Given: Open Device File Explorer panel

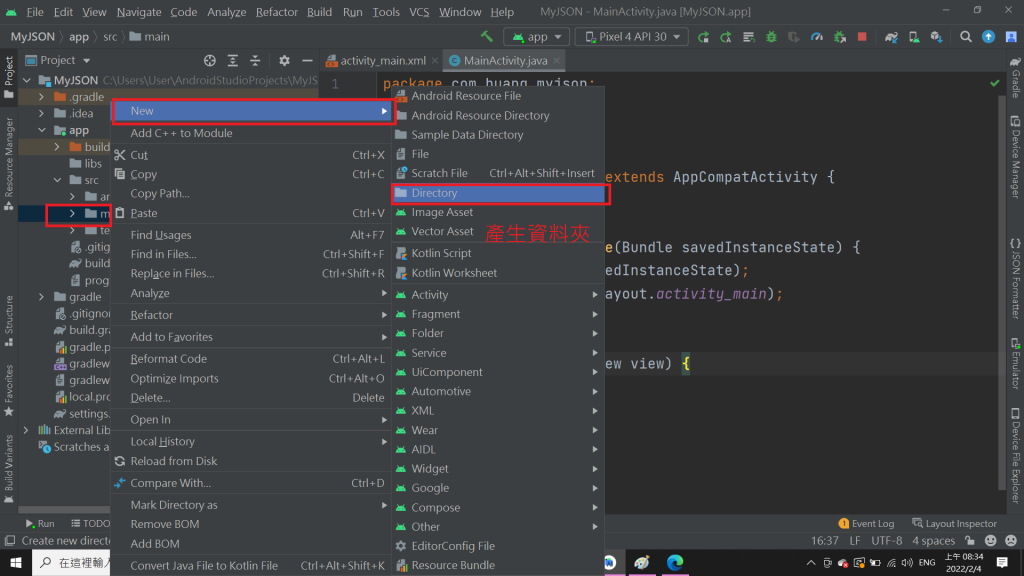Looking at the screenshot, I should tap(1016, 455).
